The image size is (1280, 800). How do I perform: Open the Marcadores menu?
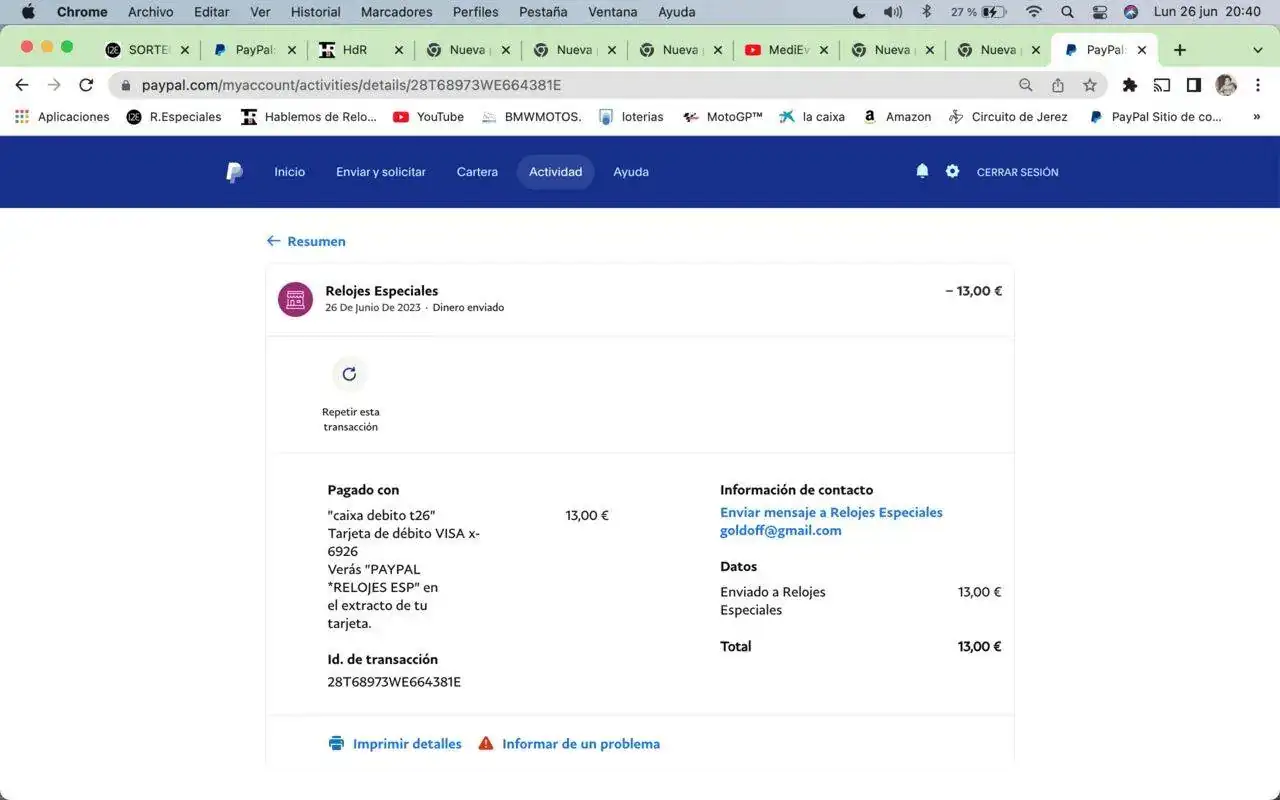tap(396, 12)
